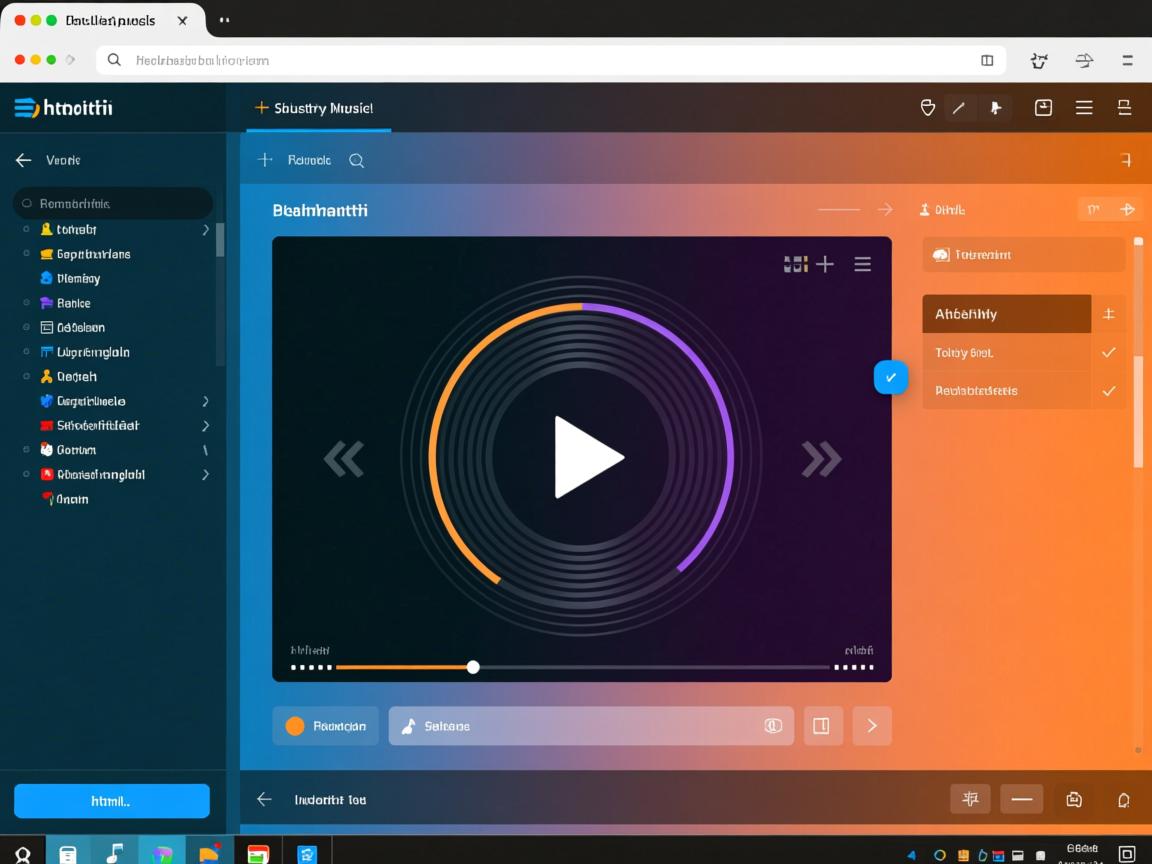Toggle the blue checkmark button beside the player
The height and width of the screenshot is (864, 1152).
[x=890, y=377]
